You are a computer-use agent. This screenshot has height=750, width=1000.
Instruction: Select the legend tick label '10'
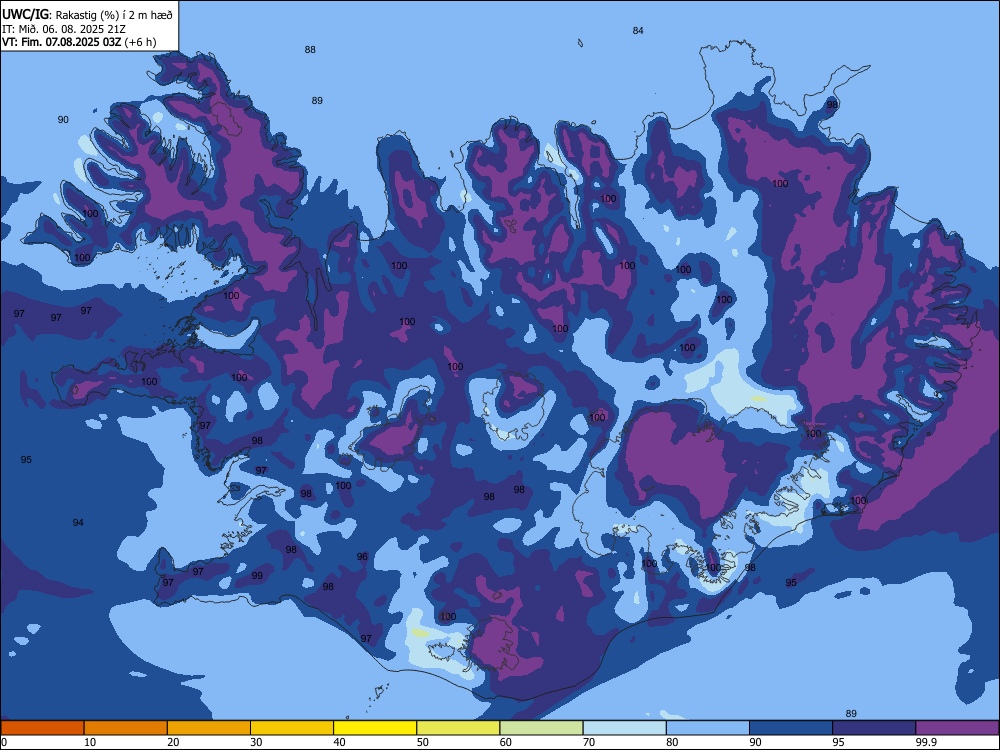click(x=90, y=742)
